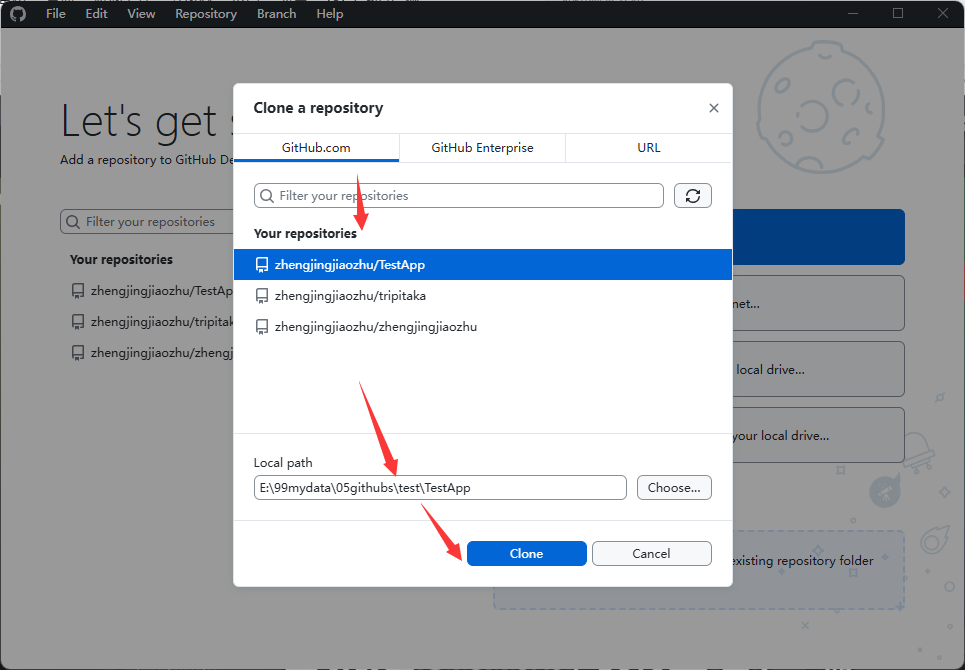Switch to the GitHub Enterprise tab
Screen dimensions: 965x670
coord(482,148)
